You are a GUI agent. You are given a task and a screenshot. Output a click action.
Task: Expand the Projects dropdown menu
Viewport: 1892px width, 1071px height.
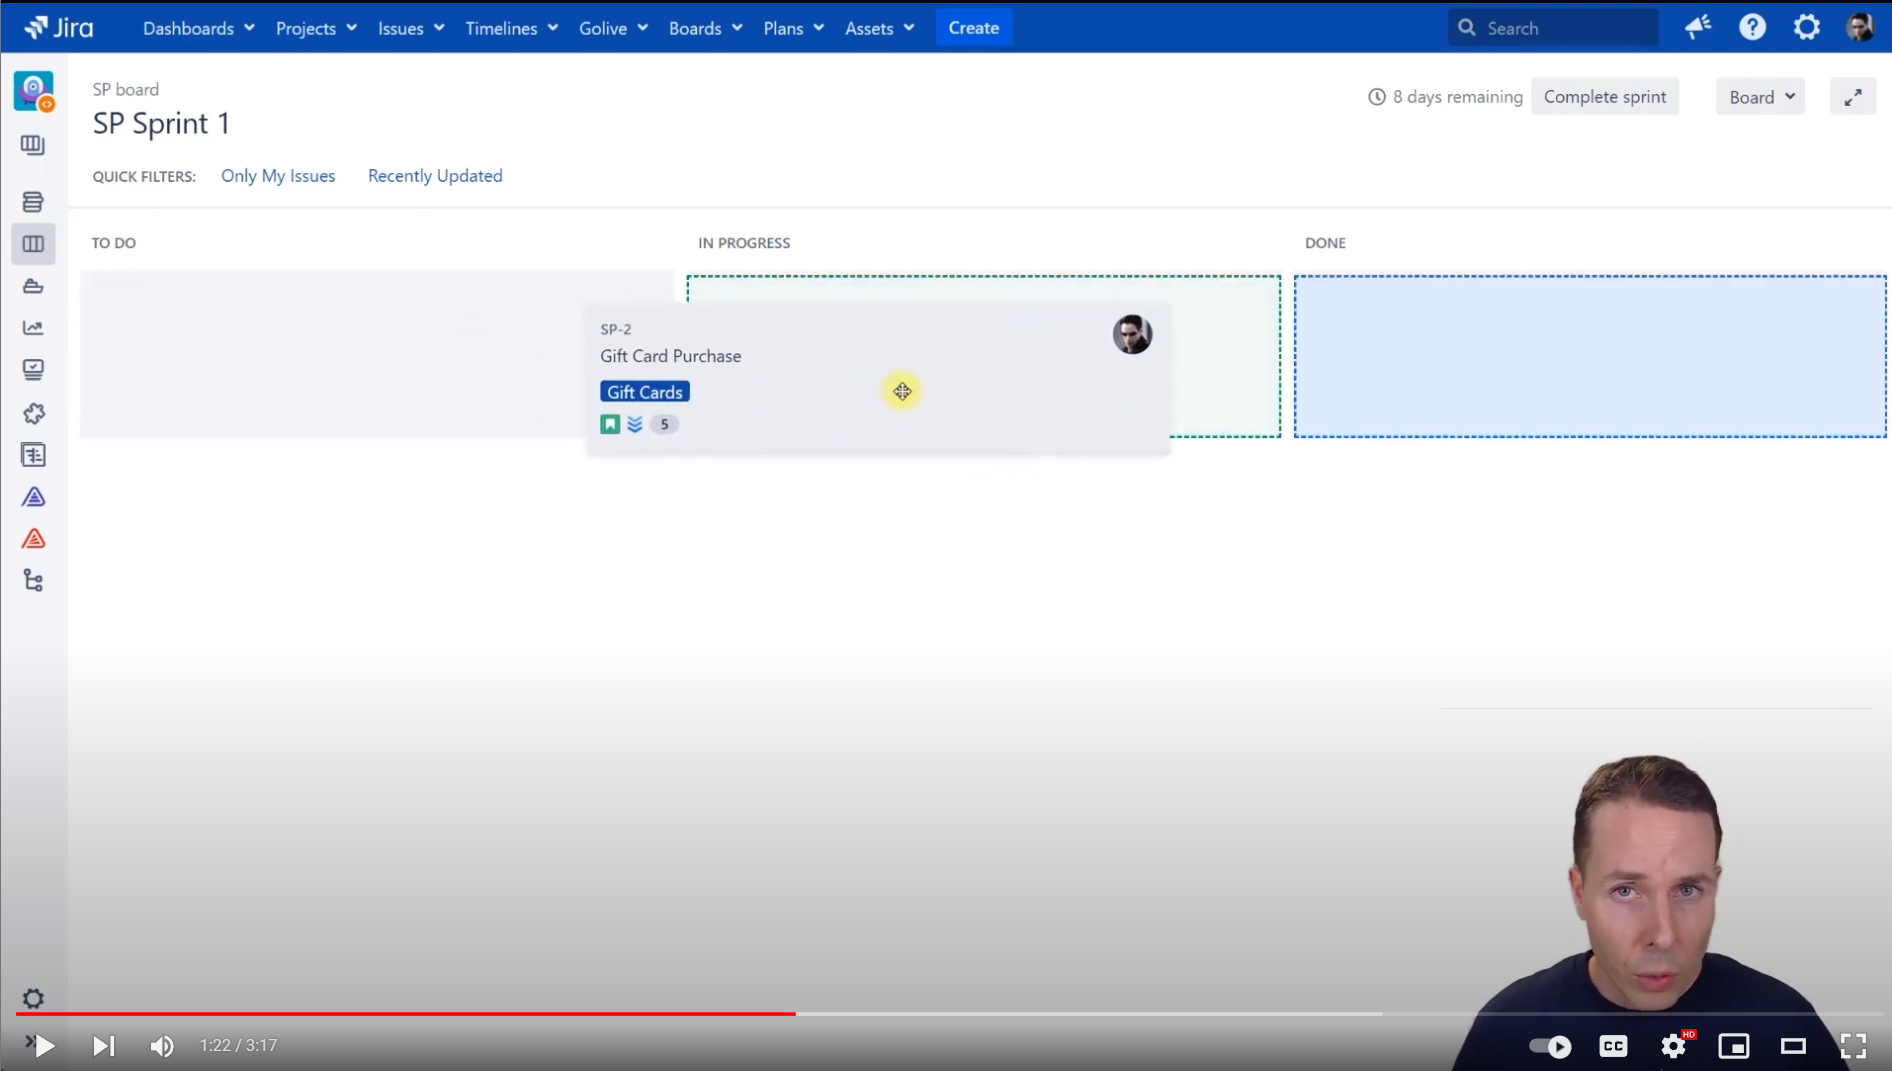click(x=316, y=28)
